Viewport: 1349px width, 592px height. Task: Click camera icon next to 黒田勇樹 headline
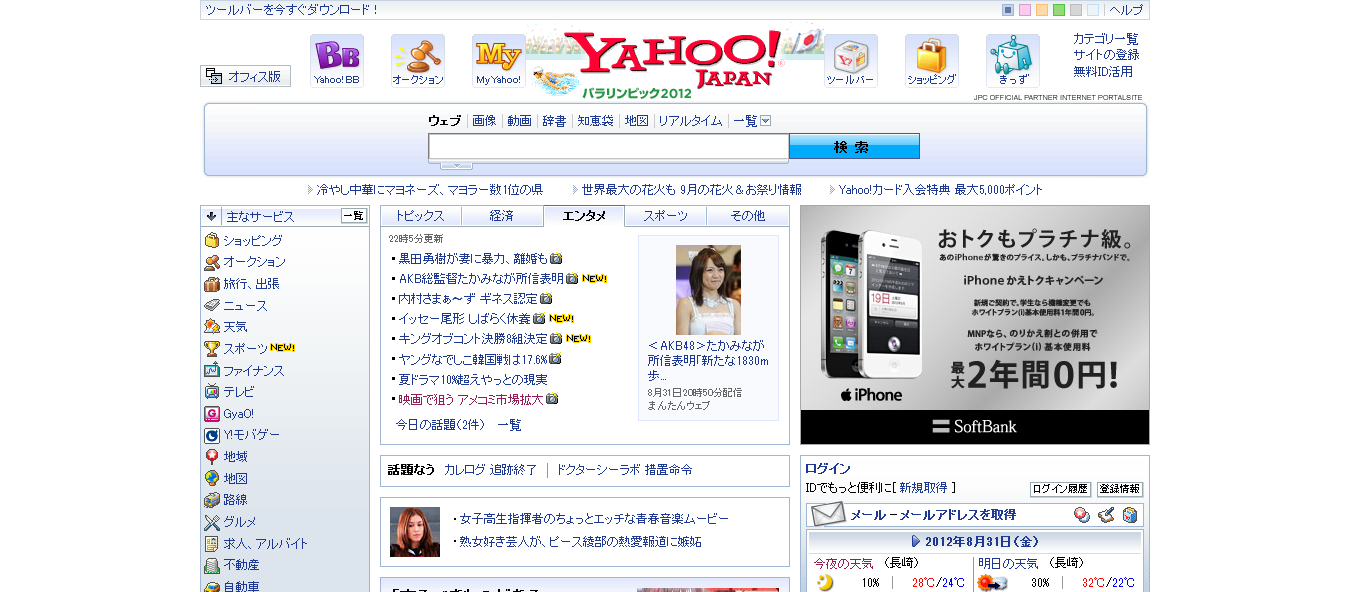point(556,258)
